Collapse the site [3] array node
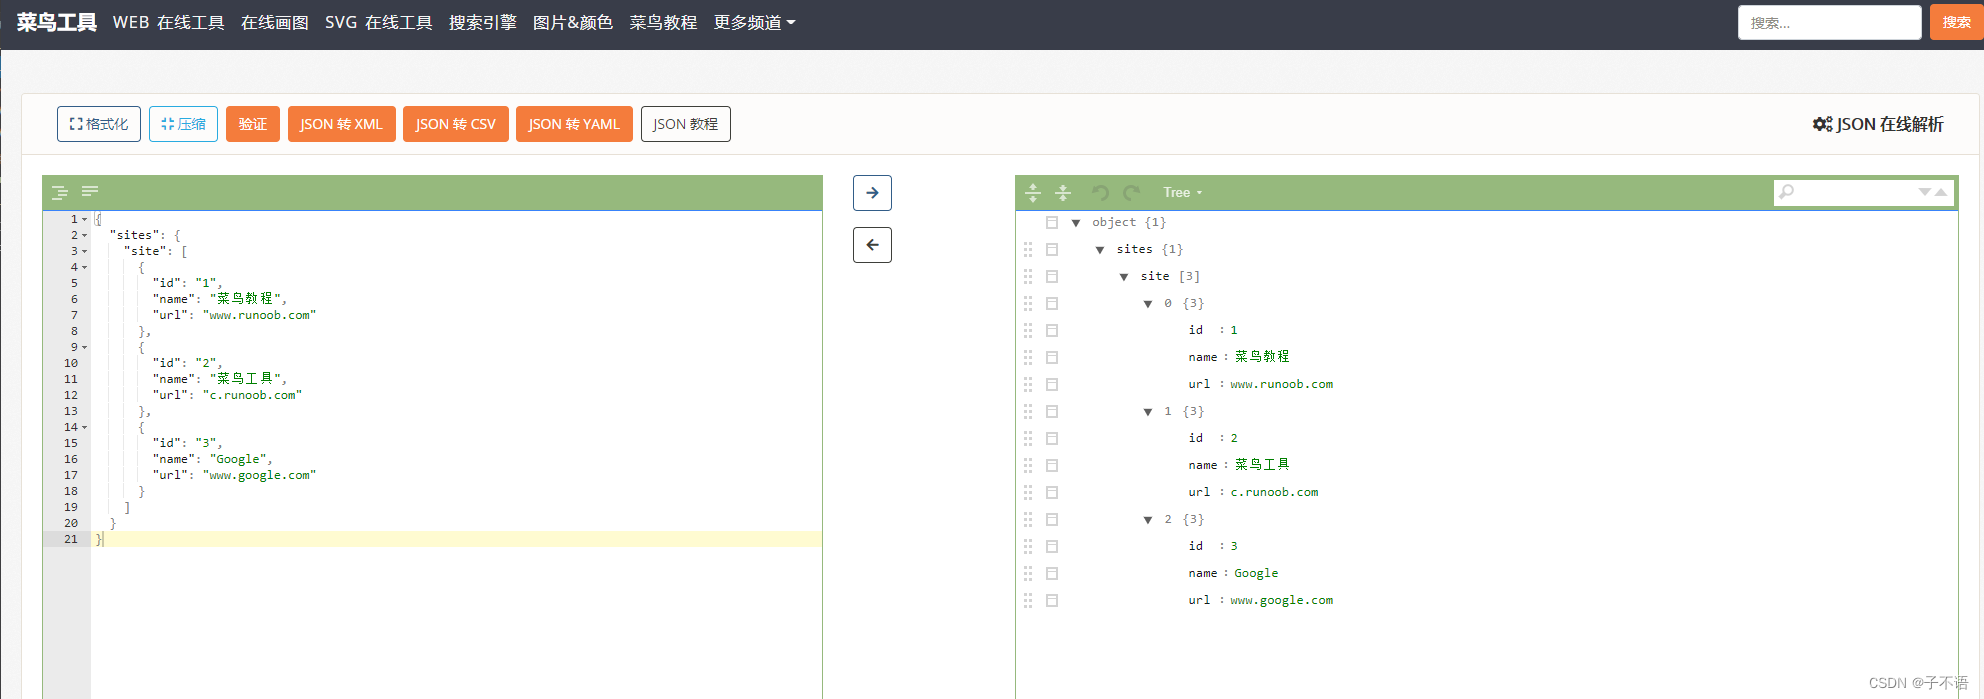The height and width of the screenshot is (699, 1984). (x=1124, y=277)
